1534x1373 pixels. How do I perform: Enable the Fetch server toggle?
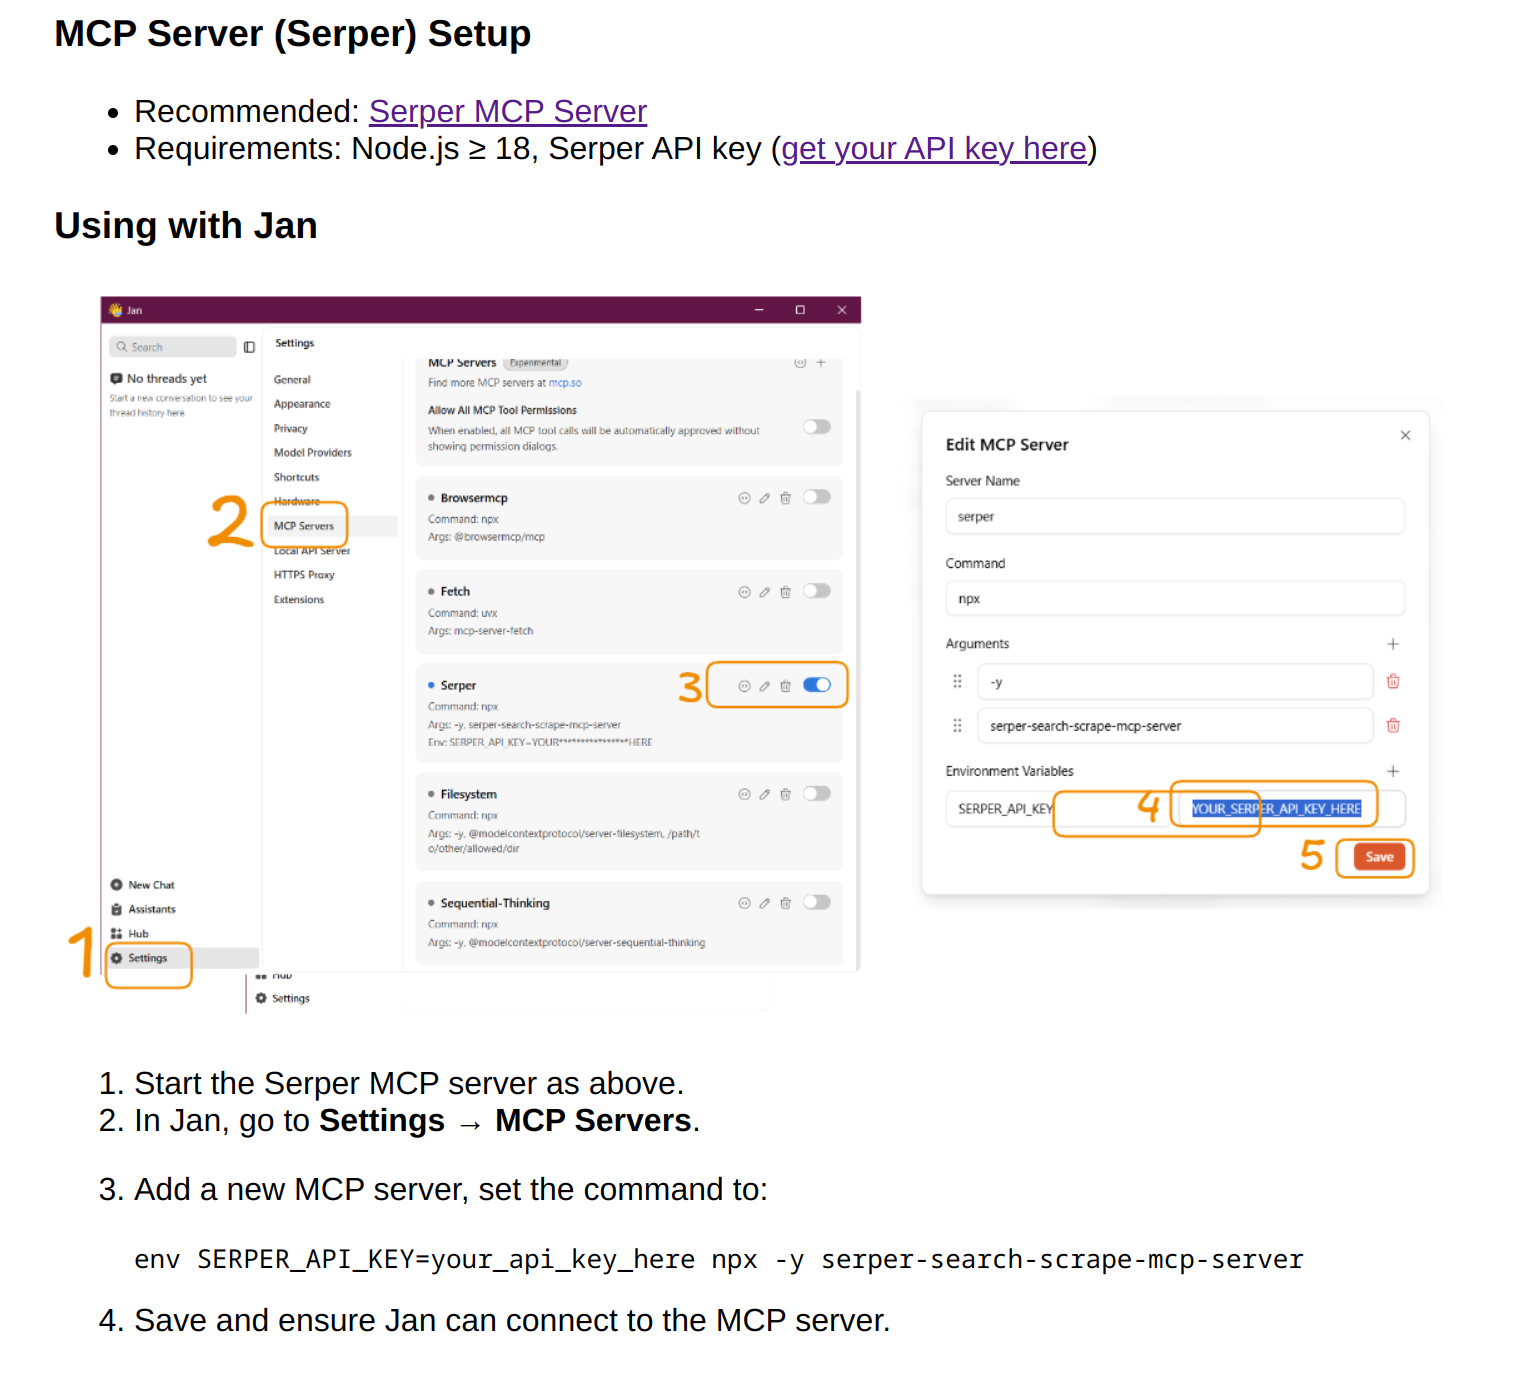point(817,591)
